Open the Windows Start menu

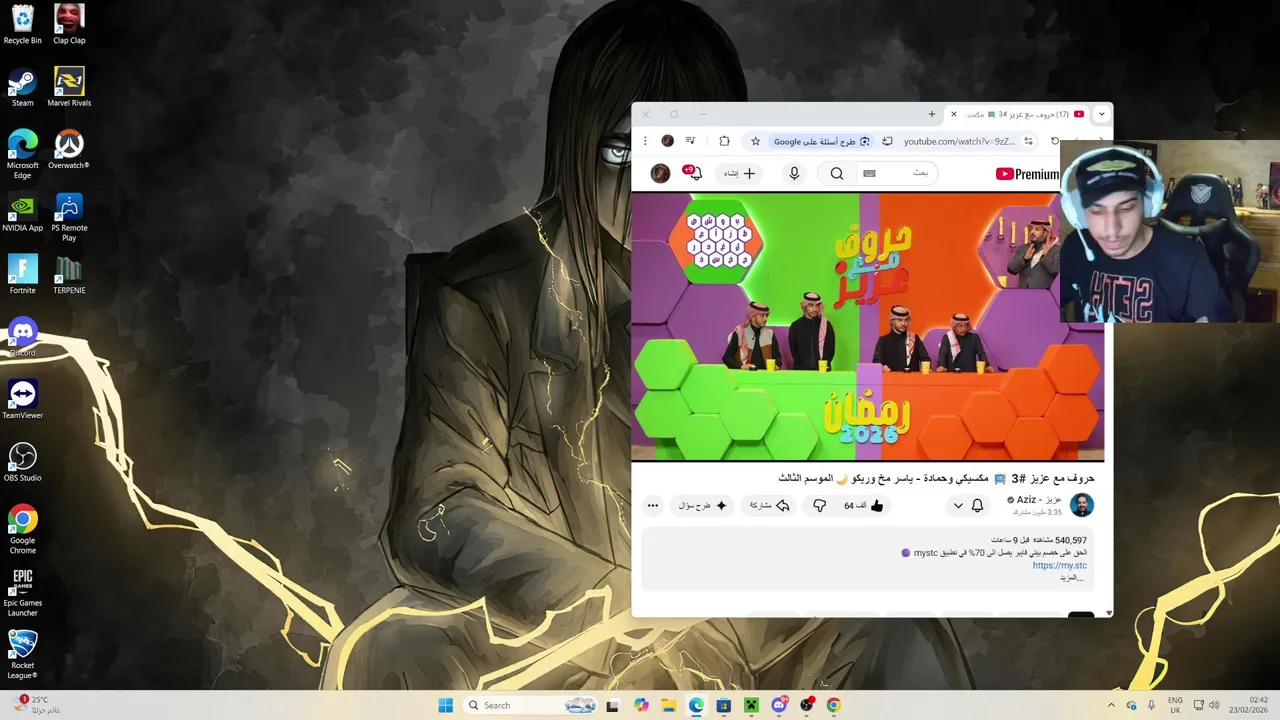click(446, 705)
